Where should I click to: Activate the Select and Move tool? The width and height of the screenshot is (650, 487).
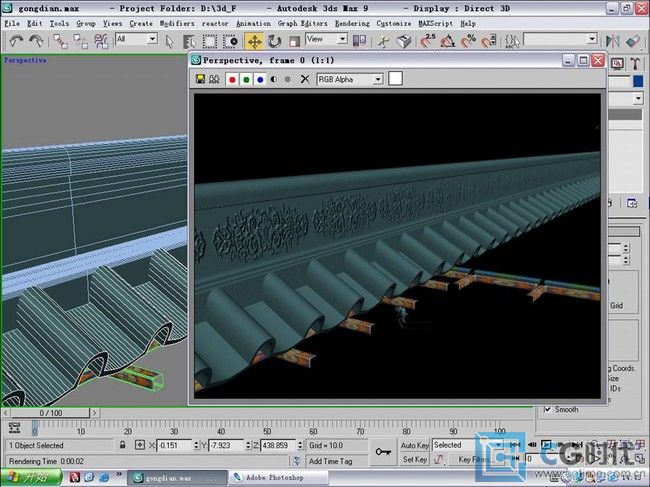click(254, 41)
